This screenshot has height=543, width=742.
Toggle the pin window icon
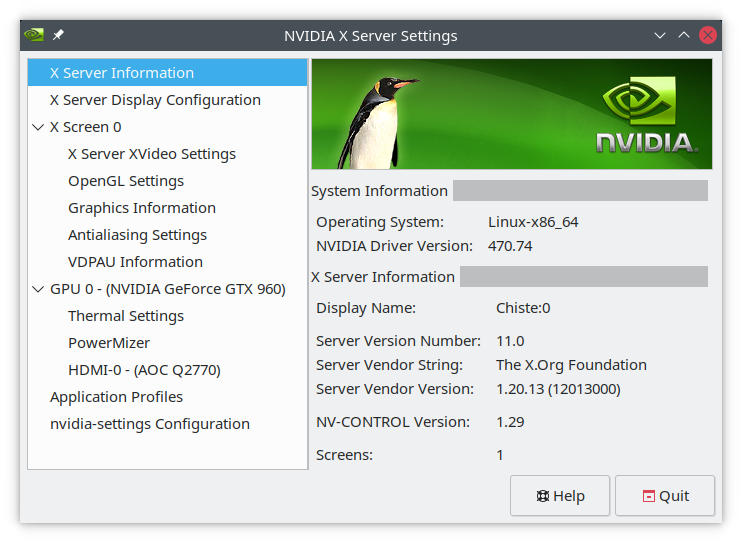(58, 35)
